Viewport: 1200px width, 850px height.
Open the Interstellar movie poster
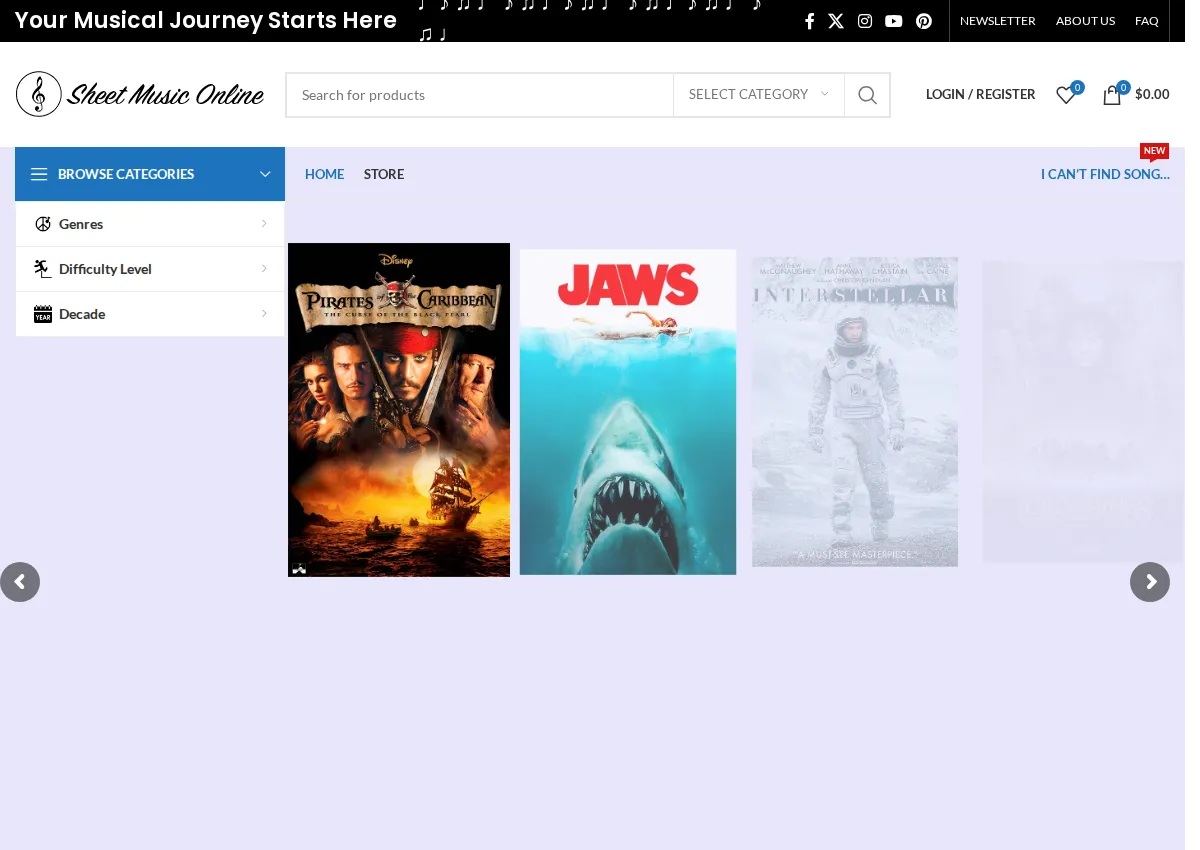pos(855,412)
